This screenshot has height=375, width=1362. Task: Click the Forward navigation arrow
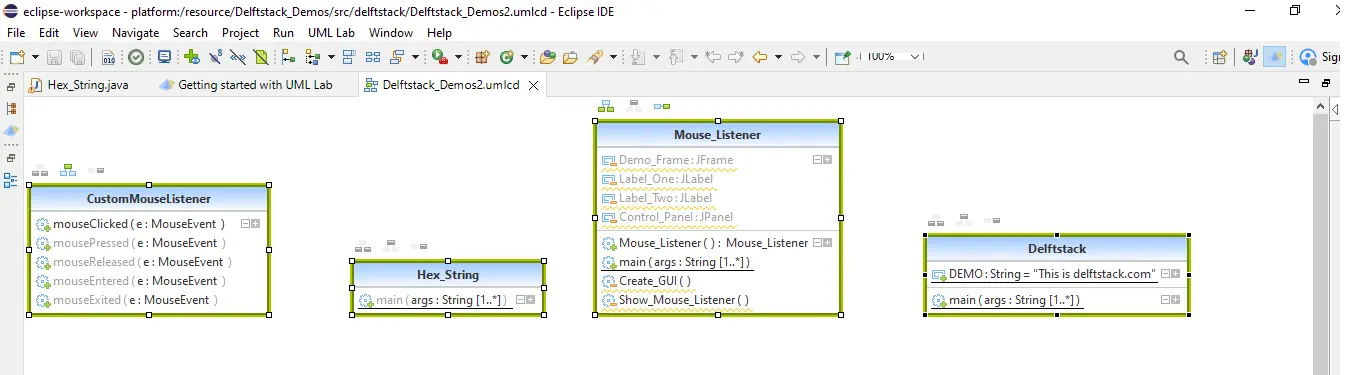point(799,57)
